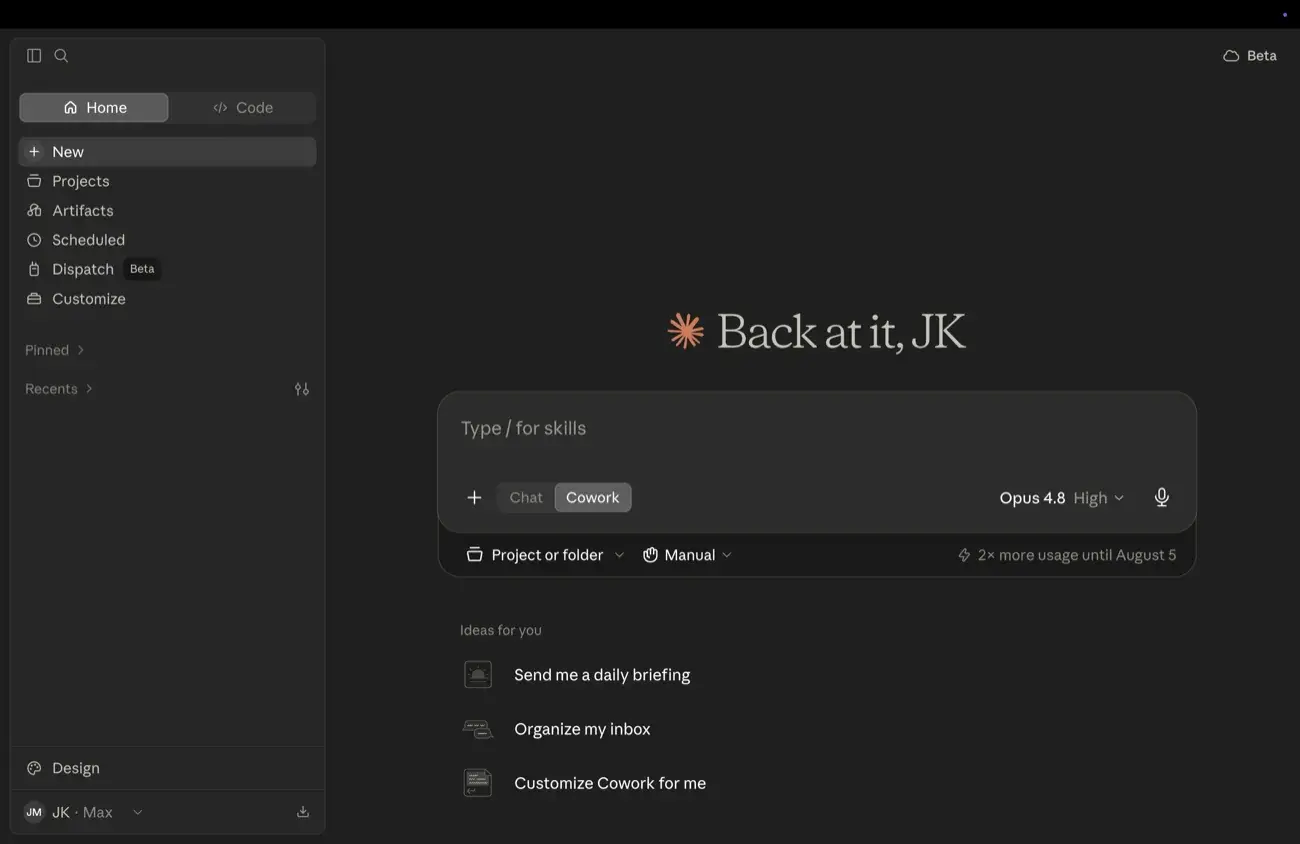This screenshot has height=844, width=1300.
Task: Choose Customize Cowork for me idea
Action: tap(610, 783)
